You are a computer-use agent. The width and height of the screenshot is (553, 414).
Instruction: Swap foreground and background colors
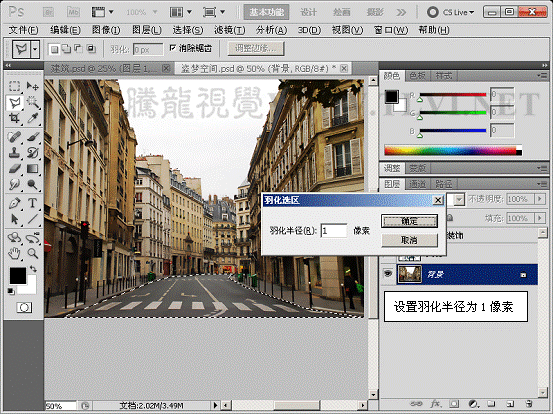[33, 269]
